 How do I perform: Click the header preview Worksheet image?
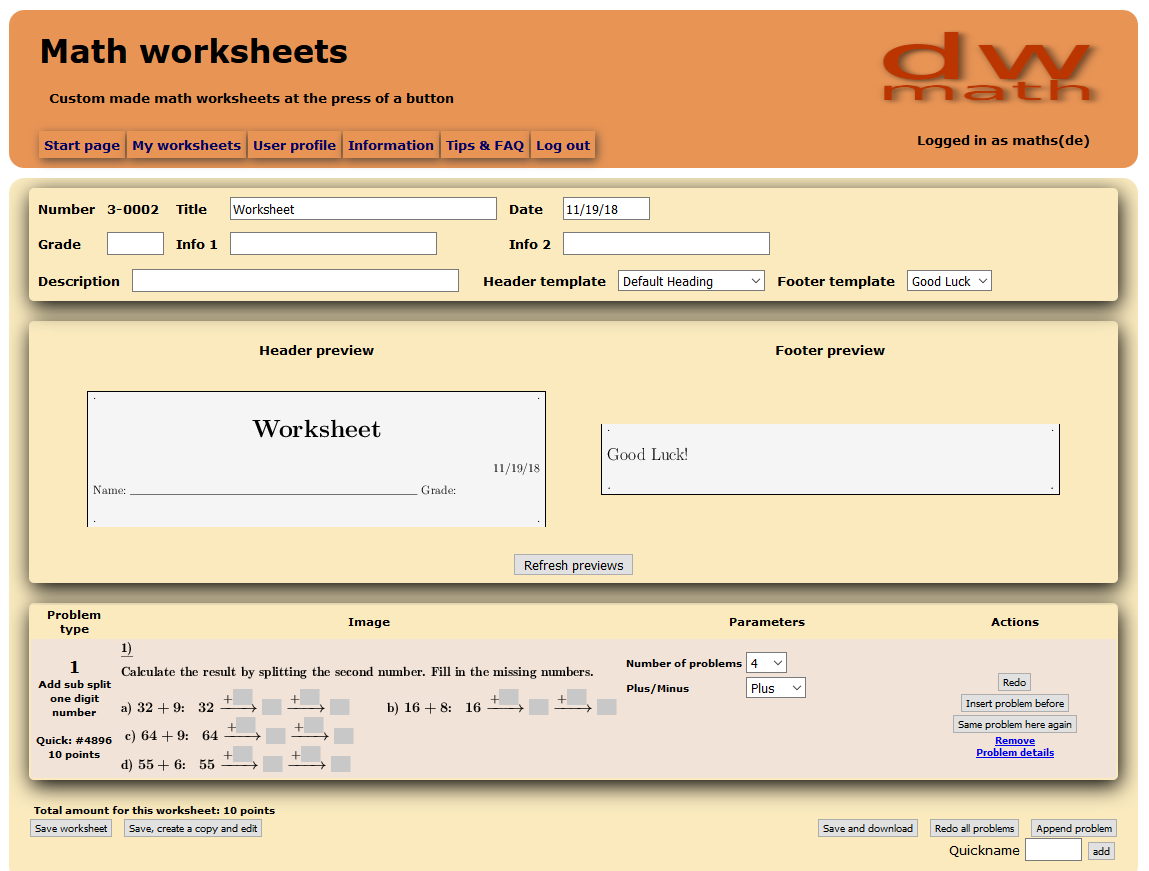[x=317, y=459]
